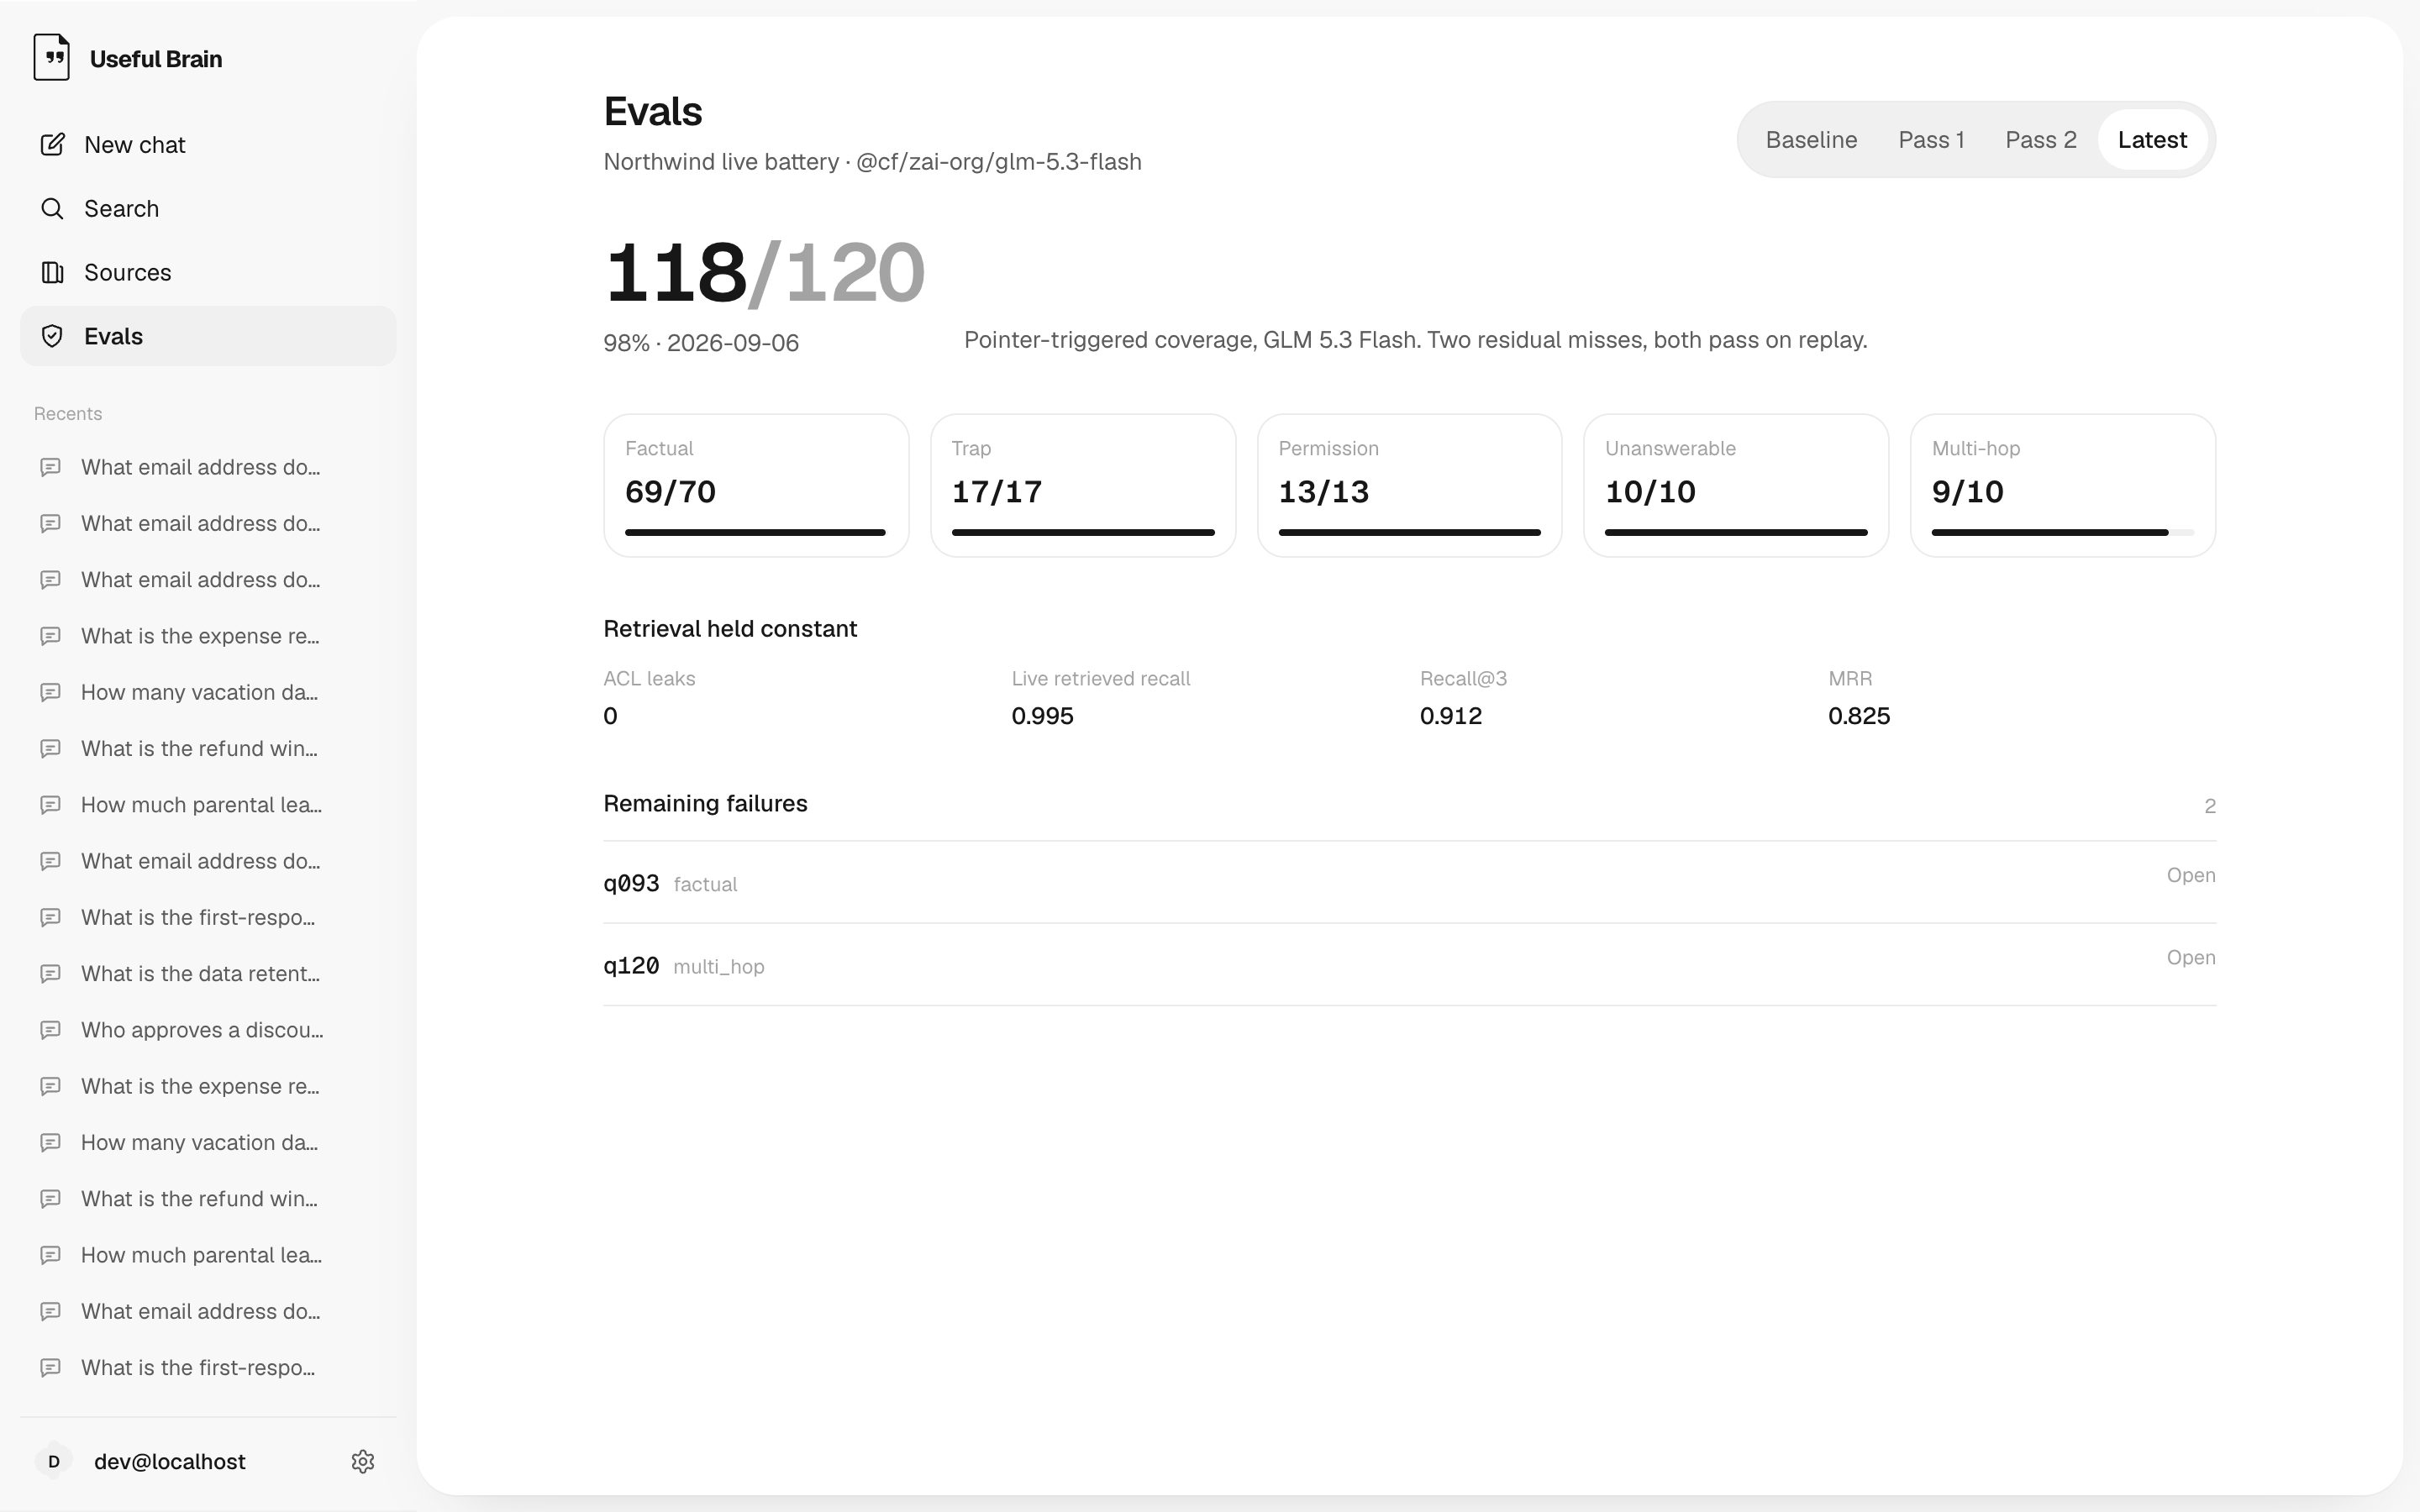The width and height of the screenshot is (2420, 1512).
Task: Click the Permission score "13/13"
Action: point(1323,491)
